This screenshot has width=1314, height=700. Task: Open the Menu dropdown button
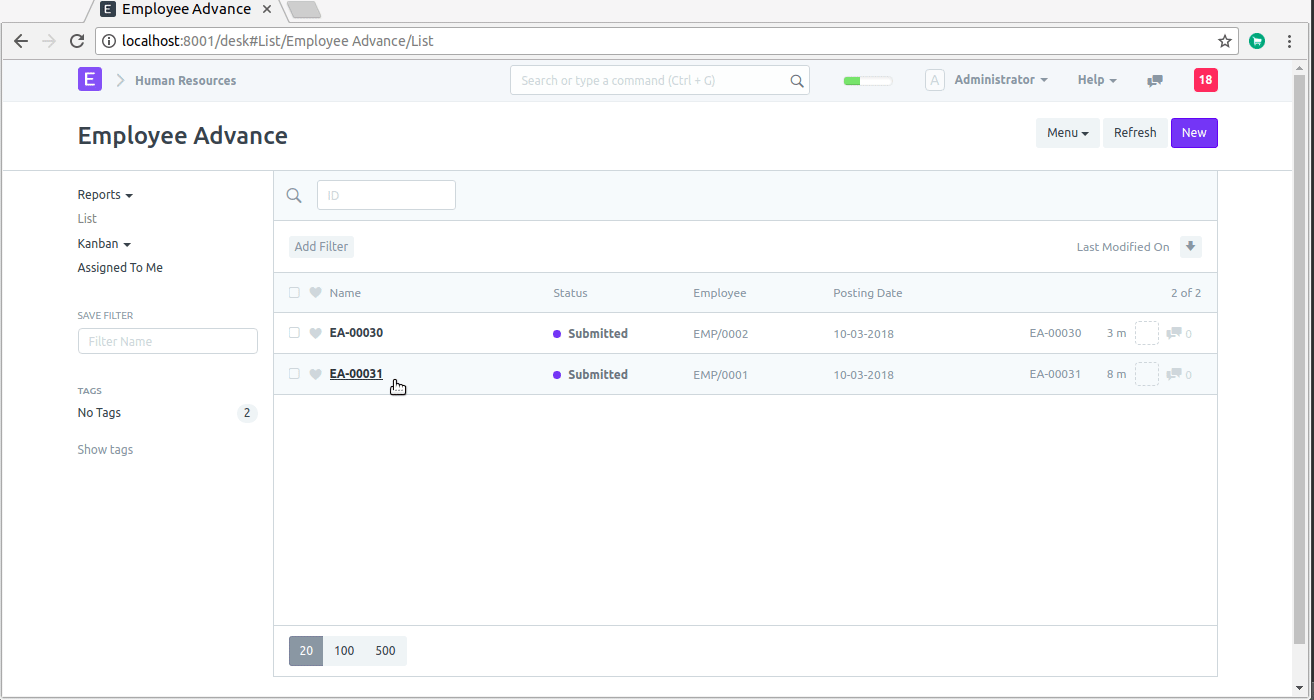pyautogui.click(x=1067, y=133)
